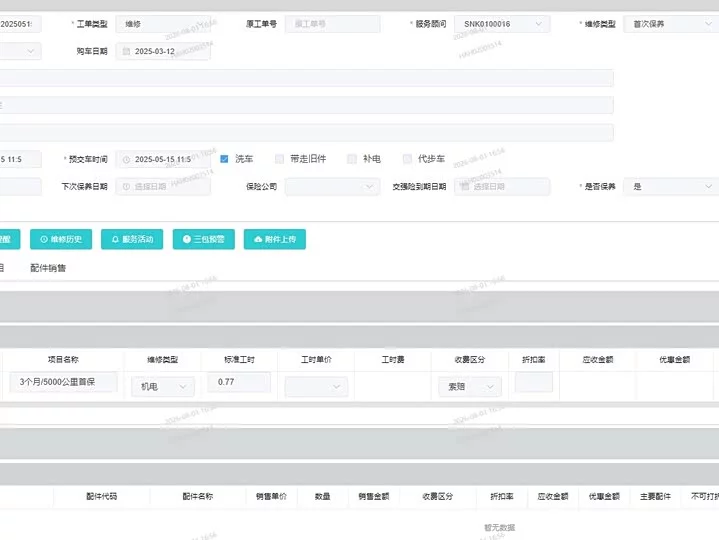
Task: Enable the 带走旧件 checkbox
Action: point(279,159)
